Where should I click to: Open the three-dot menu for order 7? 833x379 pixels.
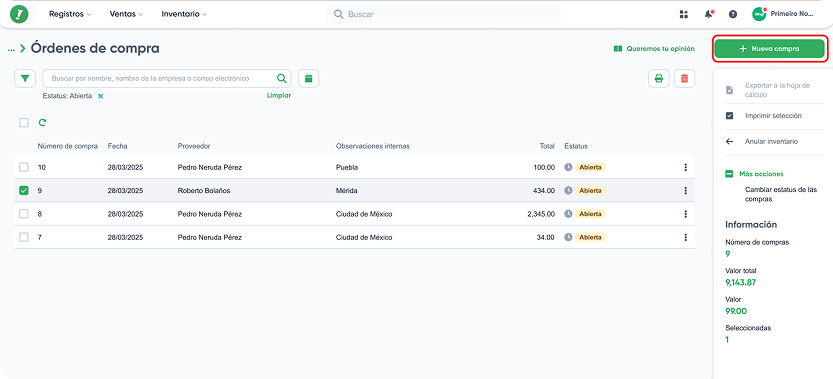pyautogui.click(x=685, y=237)
